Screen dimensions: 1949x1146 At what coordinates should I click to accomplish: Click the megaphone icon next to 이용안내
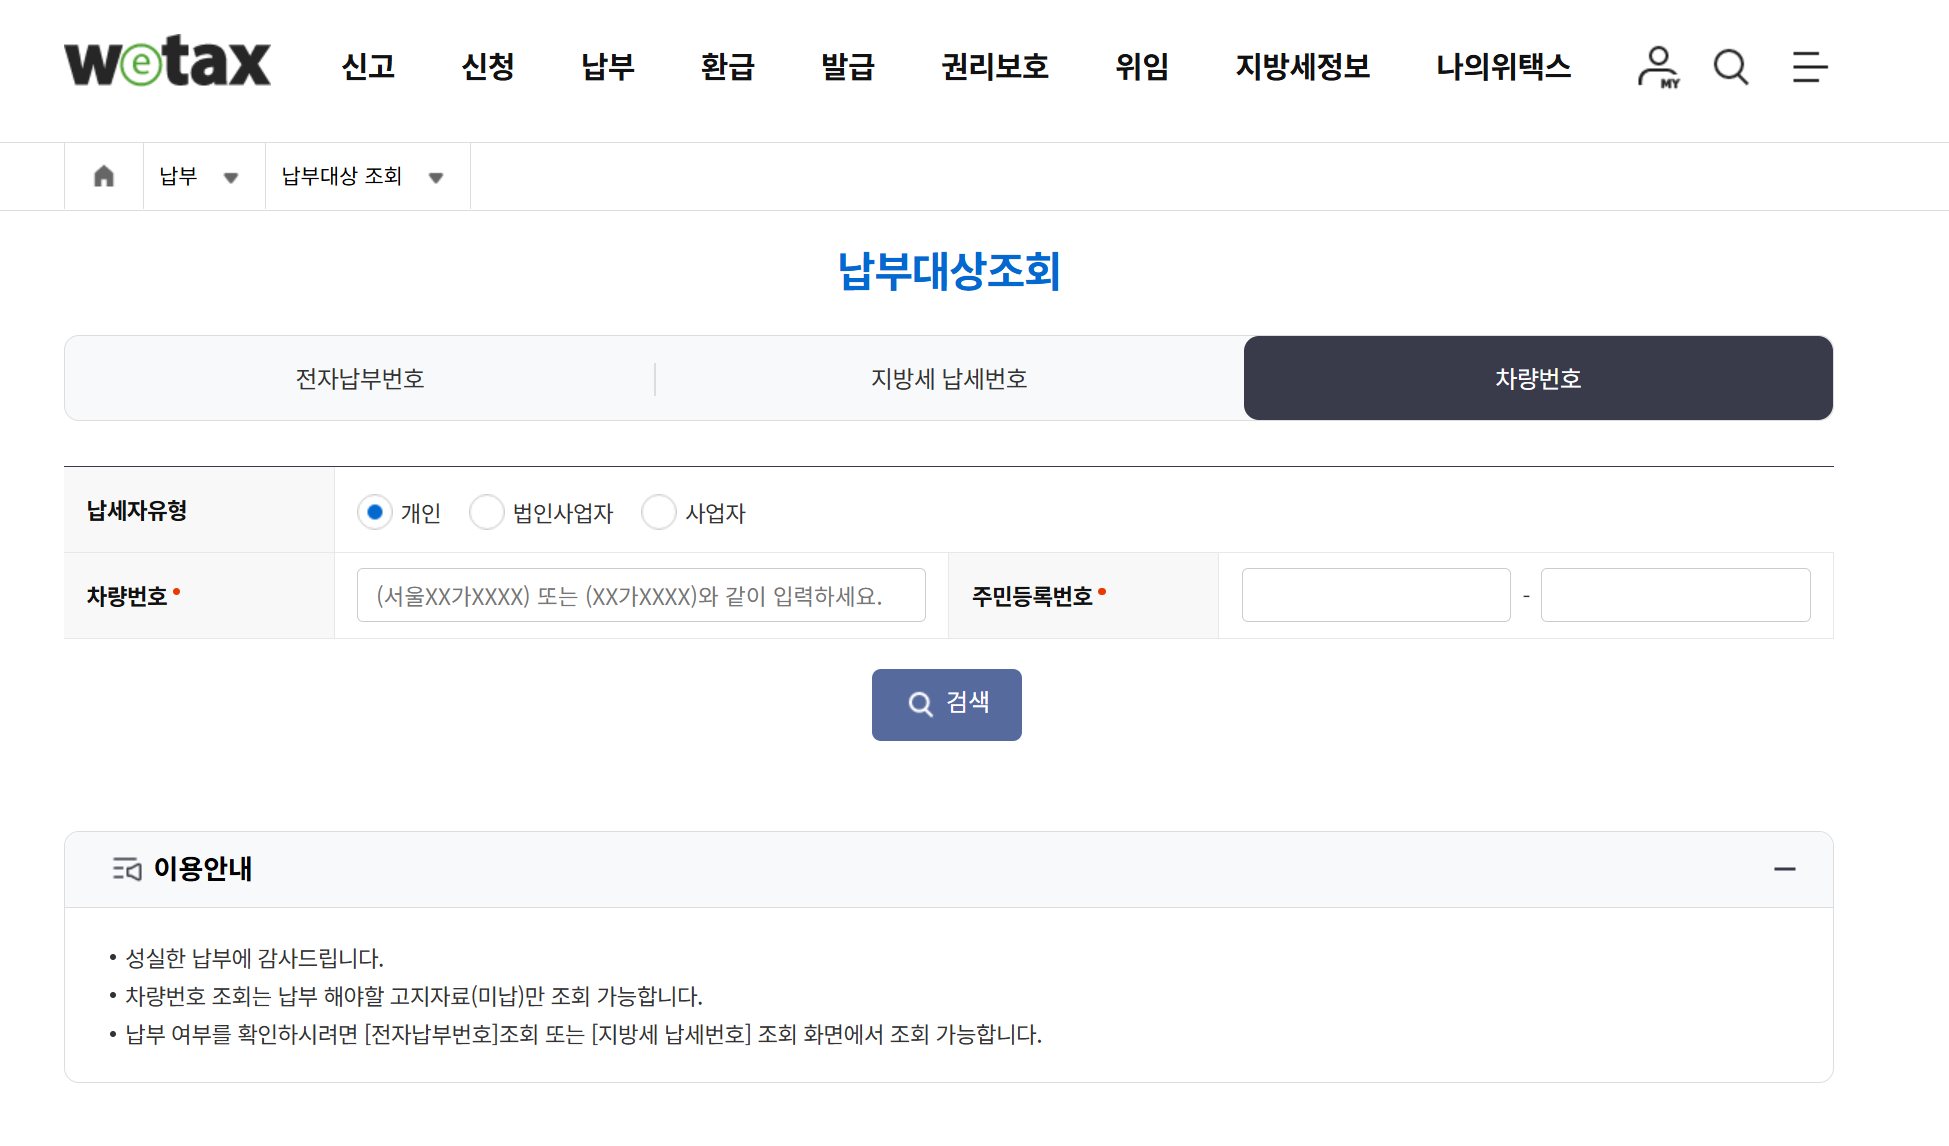[126, 869]
